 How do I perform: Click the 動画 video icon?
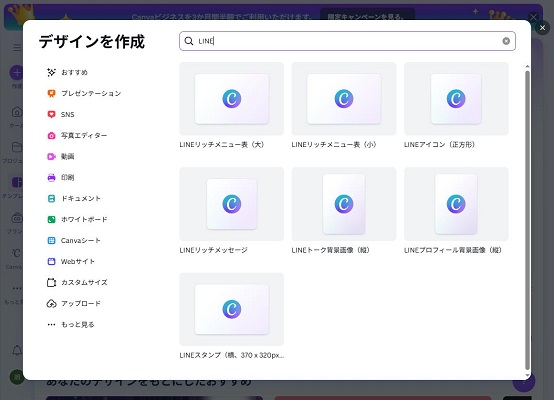(51, 157)
